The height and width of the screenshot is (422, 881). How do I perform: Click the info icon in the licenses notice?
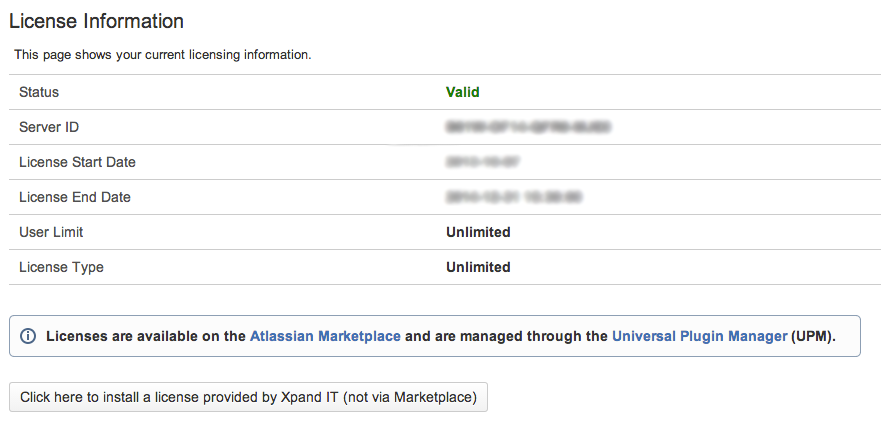click(28, 336)
